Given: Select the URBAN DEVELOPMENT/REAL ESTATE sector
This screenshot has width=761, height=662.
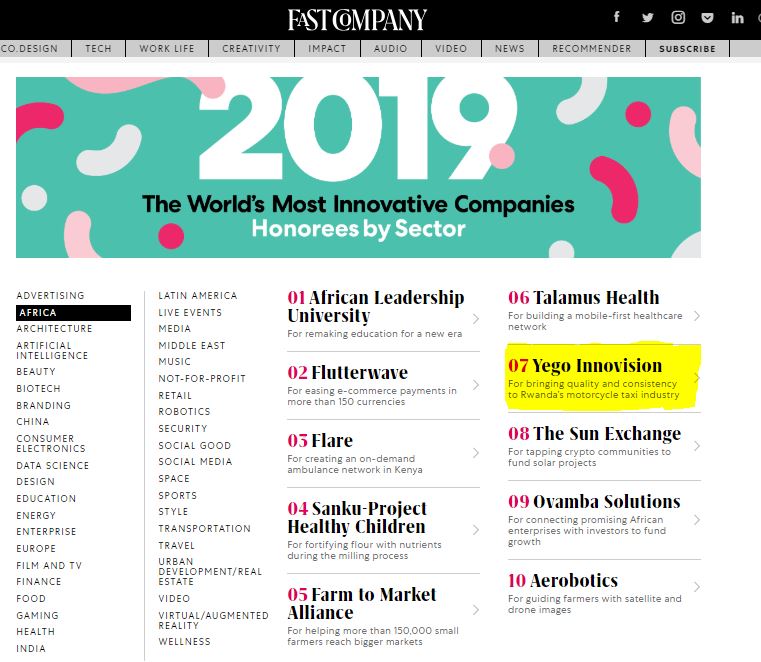Looking at the screenshot, I should click(210, 571).
